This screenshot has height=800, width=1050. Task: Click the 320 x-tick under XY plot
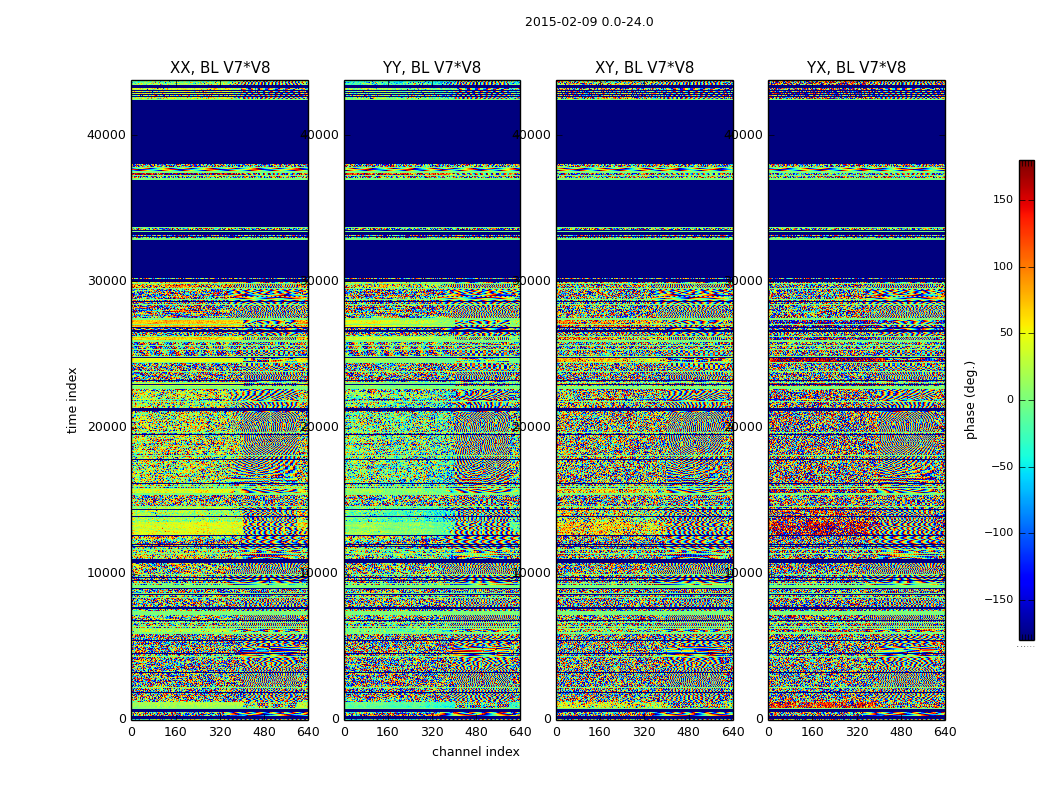pos(644,732)
